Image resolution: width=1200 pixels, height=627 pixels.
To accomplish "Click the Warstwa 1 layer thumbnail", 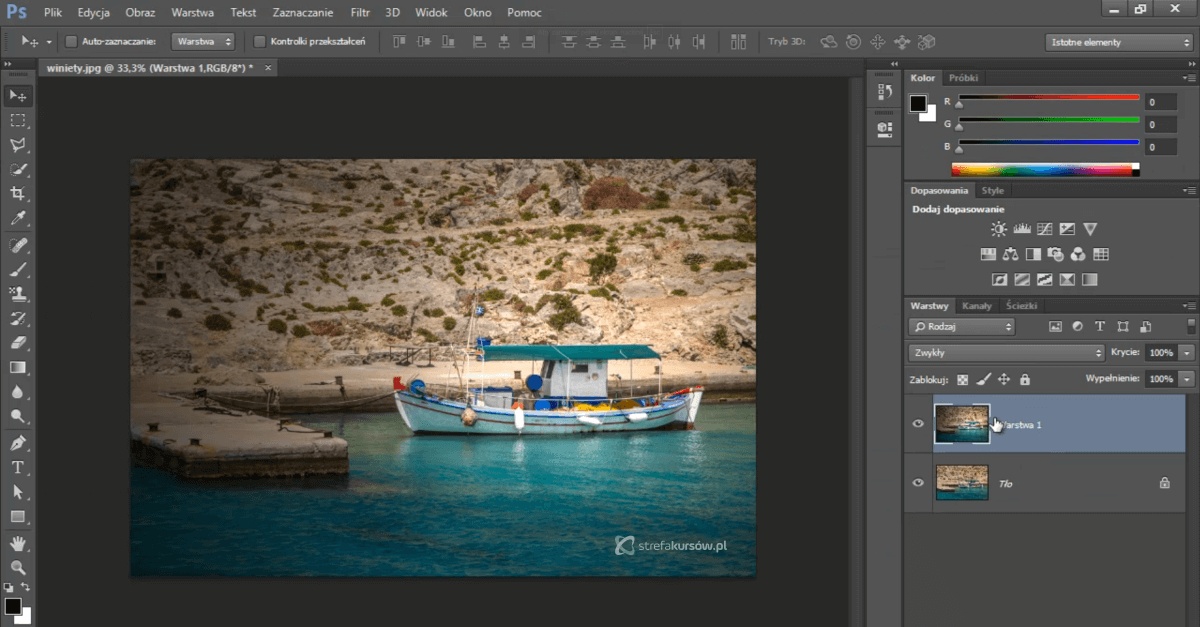I will pos(961,424).
